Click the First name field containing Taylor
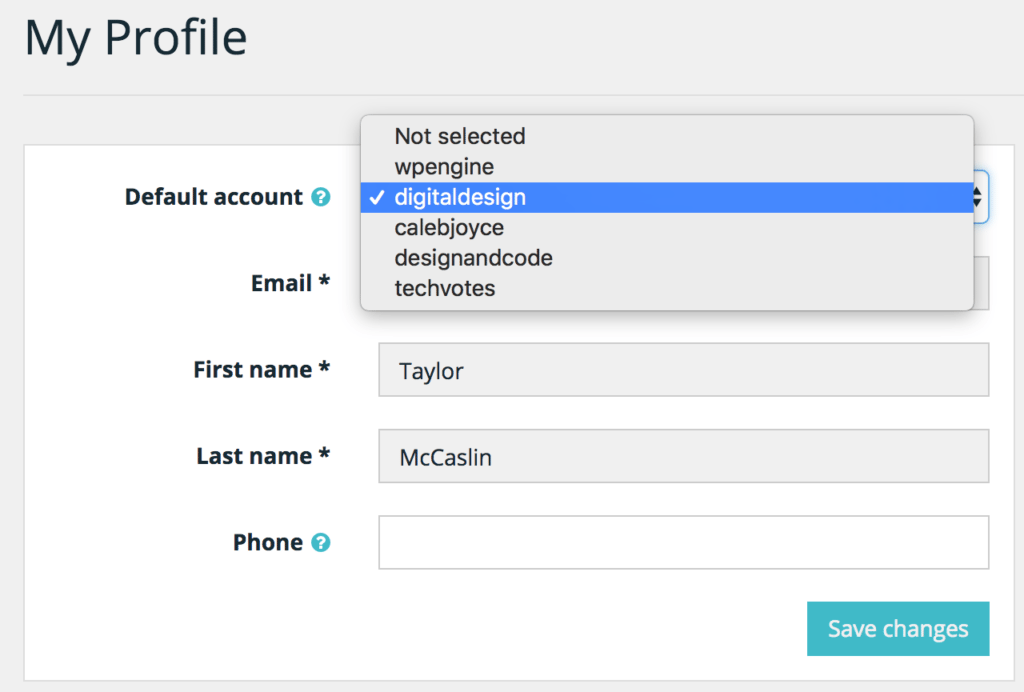The width and height of the screenshot is (1024, 692). point(683,370)
